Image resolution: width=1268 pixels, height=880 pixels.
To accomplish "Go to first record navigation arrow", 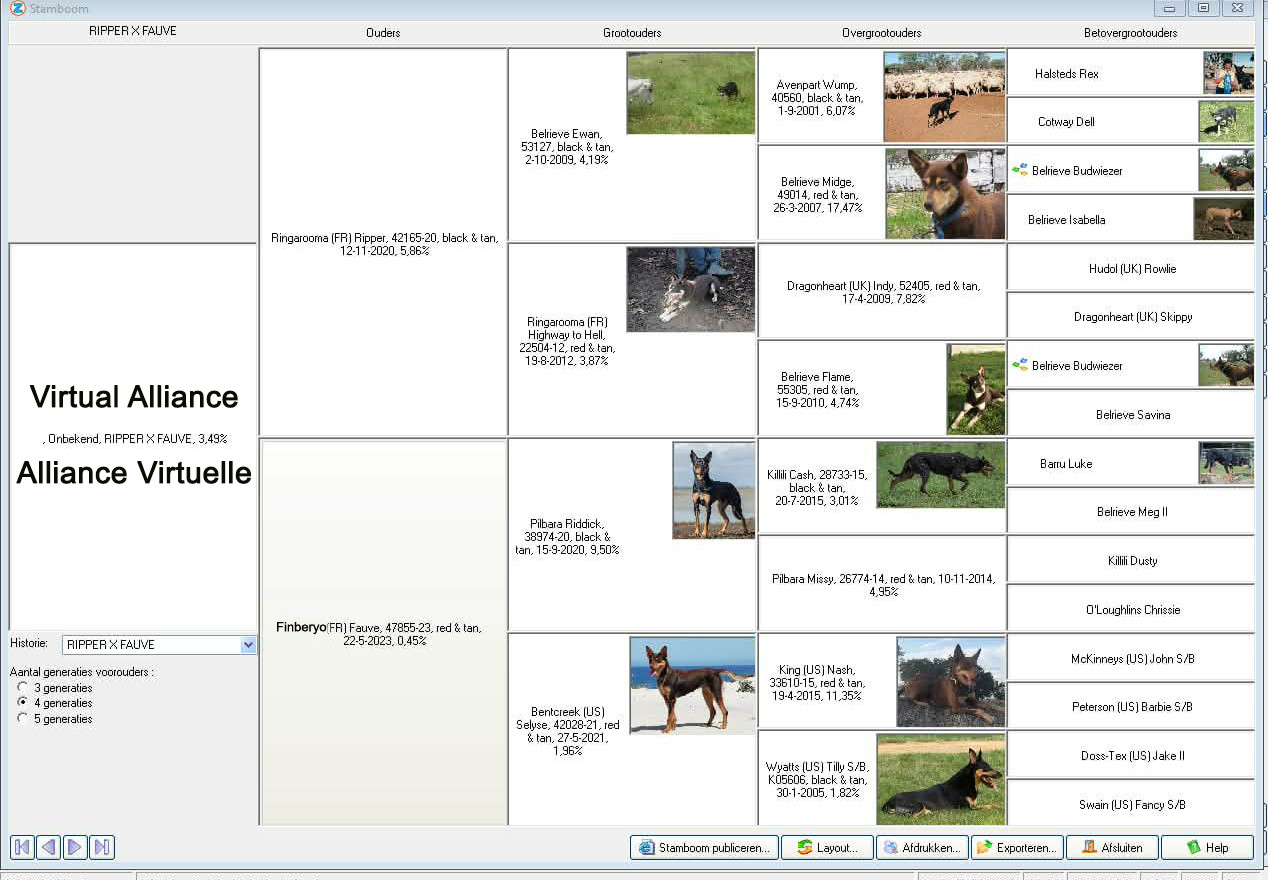I will (22, 848).
